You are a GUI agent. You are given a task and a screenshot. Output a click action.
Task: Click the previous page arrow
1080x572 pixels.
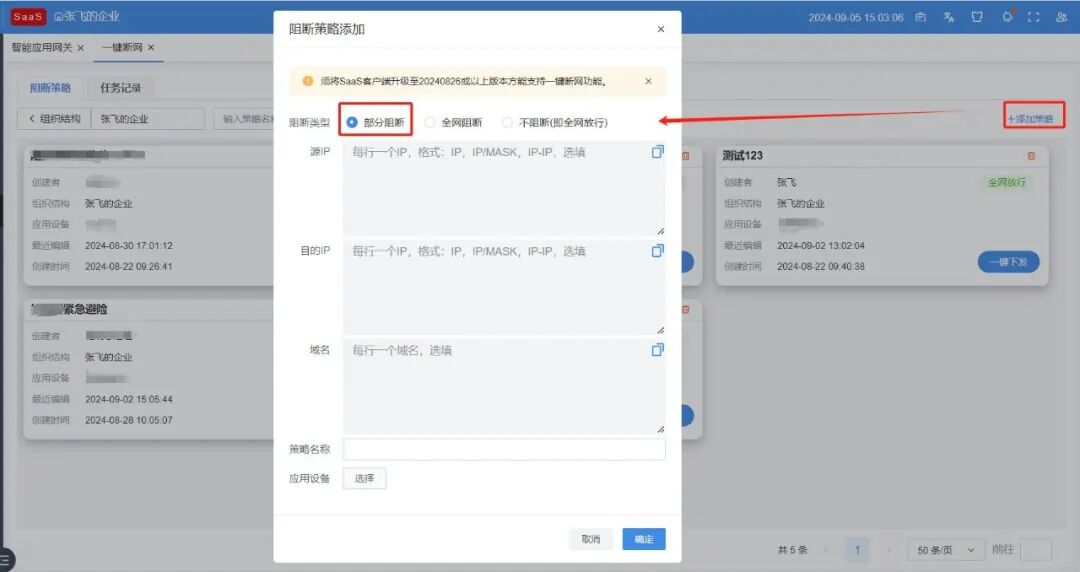coord(826,550)
